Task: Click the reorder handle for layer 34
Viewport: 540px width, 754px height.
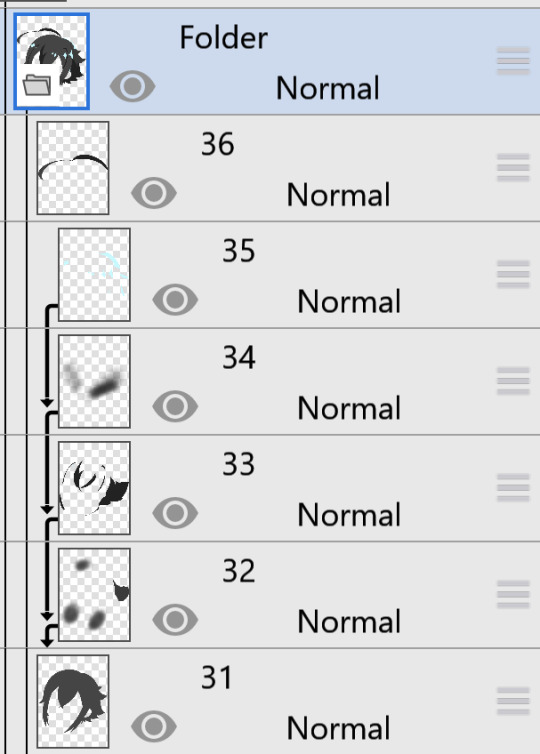Action: (513, 381)
